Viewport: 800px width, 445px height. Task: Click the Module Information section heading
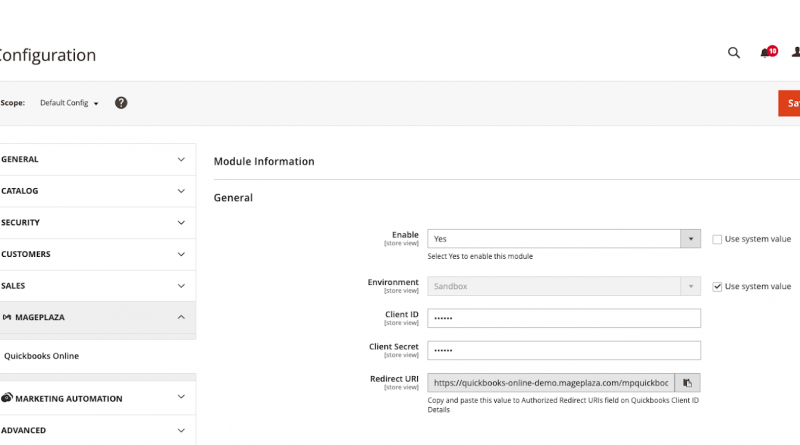pos(264,161)
